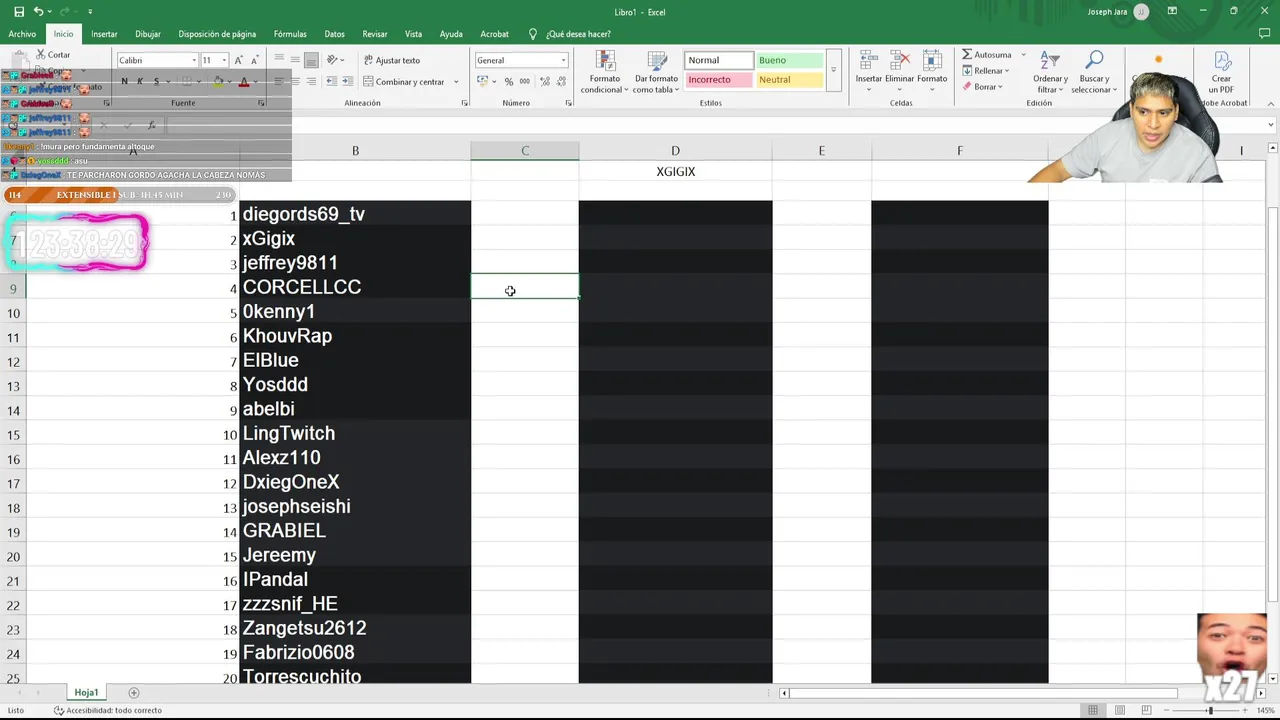
Task: Decrease the cell indent
Action: (332, 82)
